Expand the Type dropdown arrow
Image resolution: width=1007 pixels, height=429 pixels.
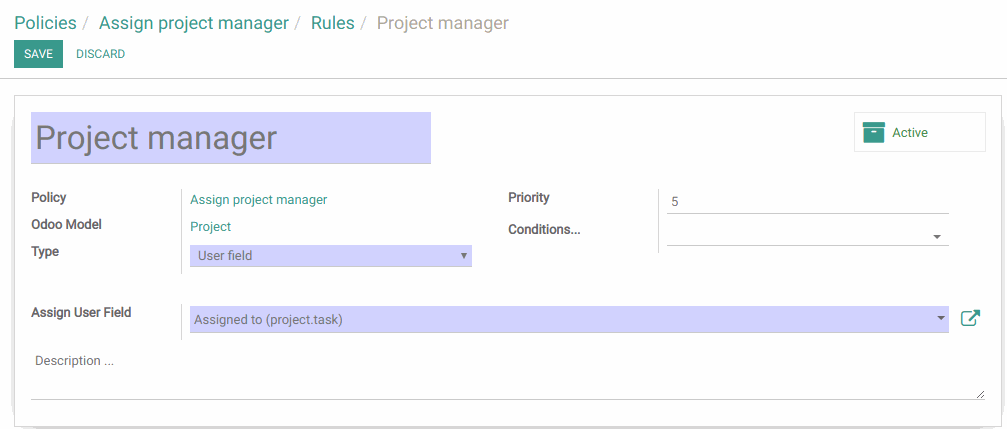[x=464, y=256]
